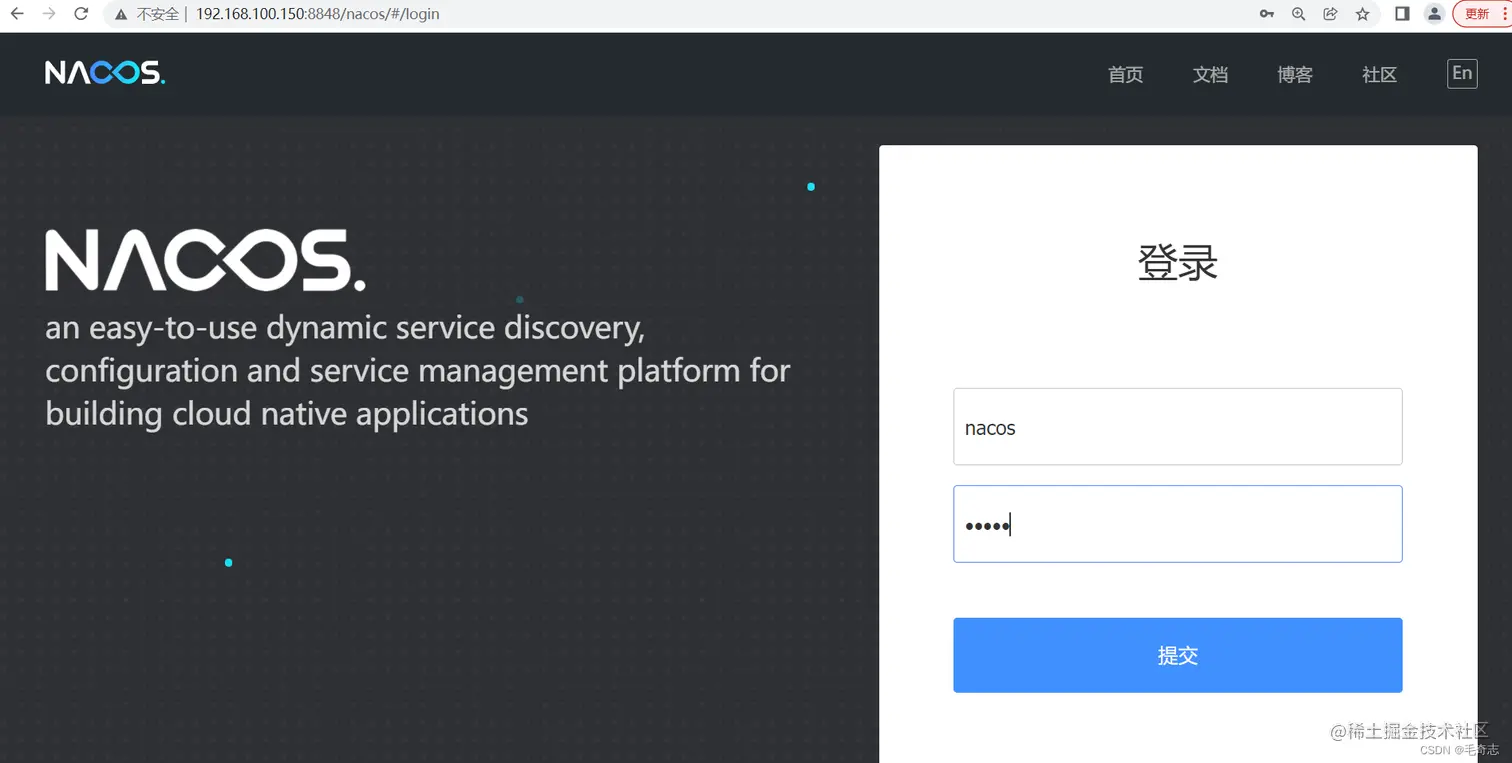This screenshot has width=1512, height=763.
Task: Reload the page with refresh icon
Action: (x=81, y=14)
